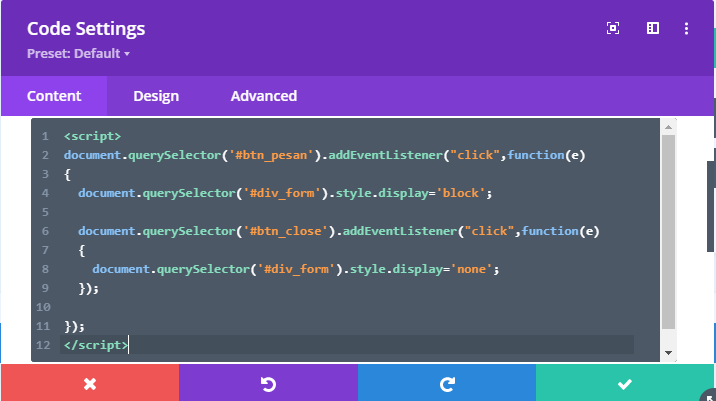This screenshot has height=401, width=716.
Task: Redo the change with the blue button
Action: click(x=447, y=384)
